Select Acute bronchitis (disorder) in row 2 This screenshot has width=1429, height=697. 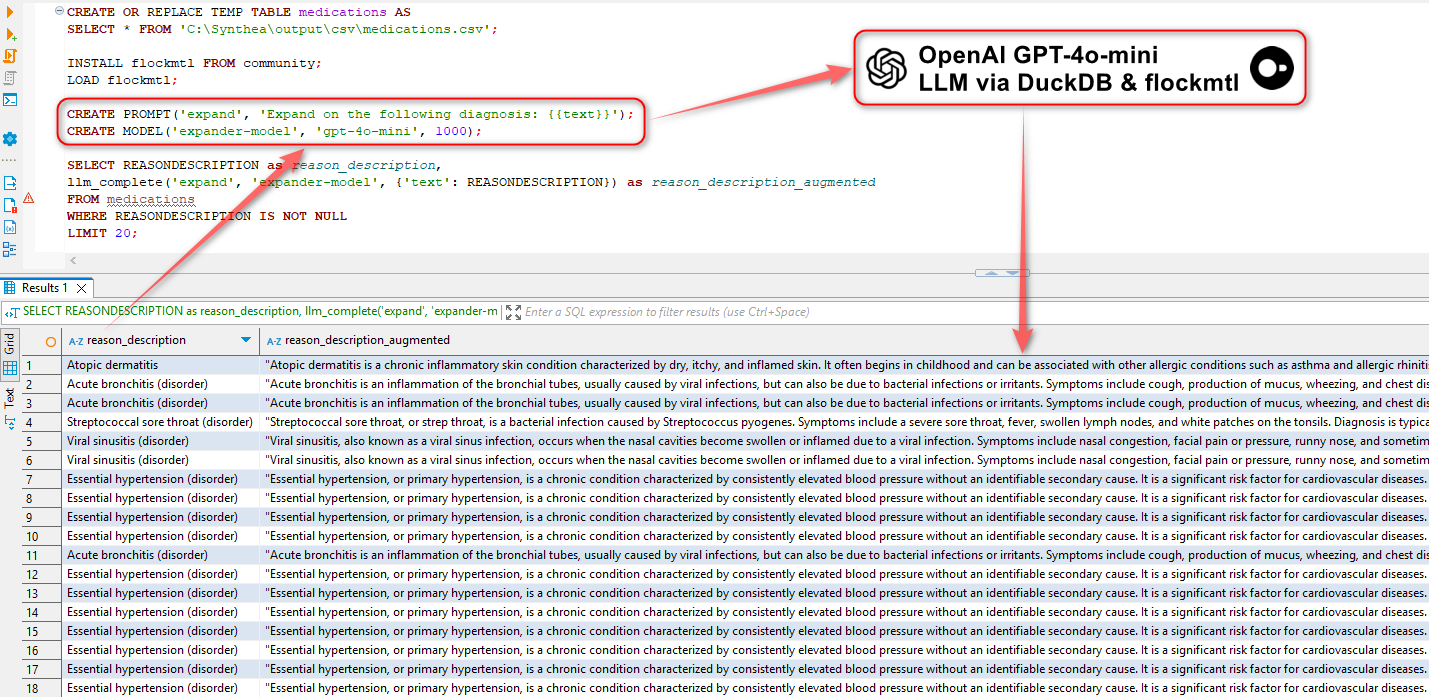[x=160, y=385]
